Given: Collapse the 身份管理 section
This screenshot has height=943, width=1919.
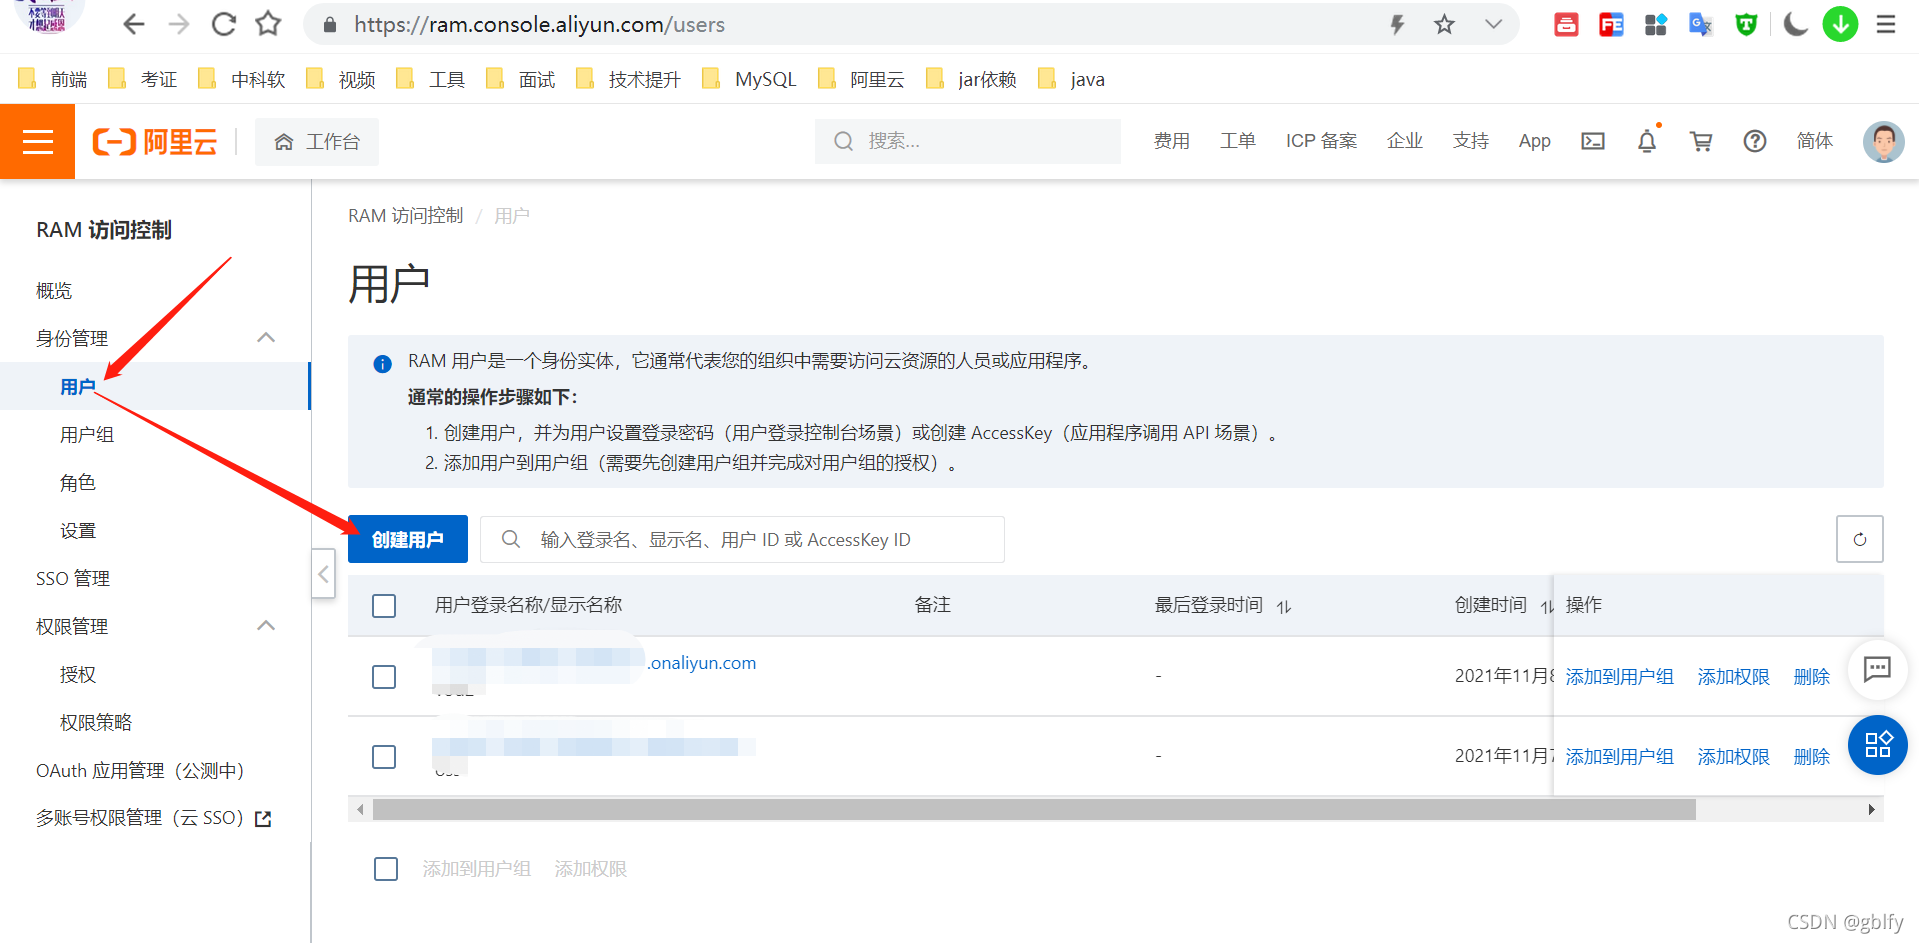Looking at the screenshot, I should pos(265,337).
